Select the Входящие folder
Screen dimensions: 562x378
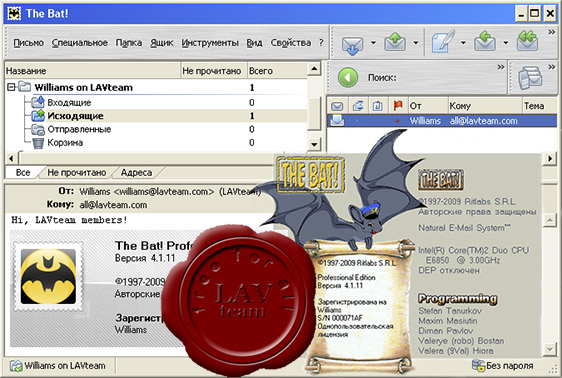(x=69, y=103)
